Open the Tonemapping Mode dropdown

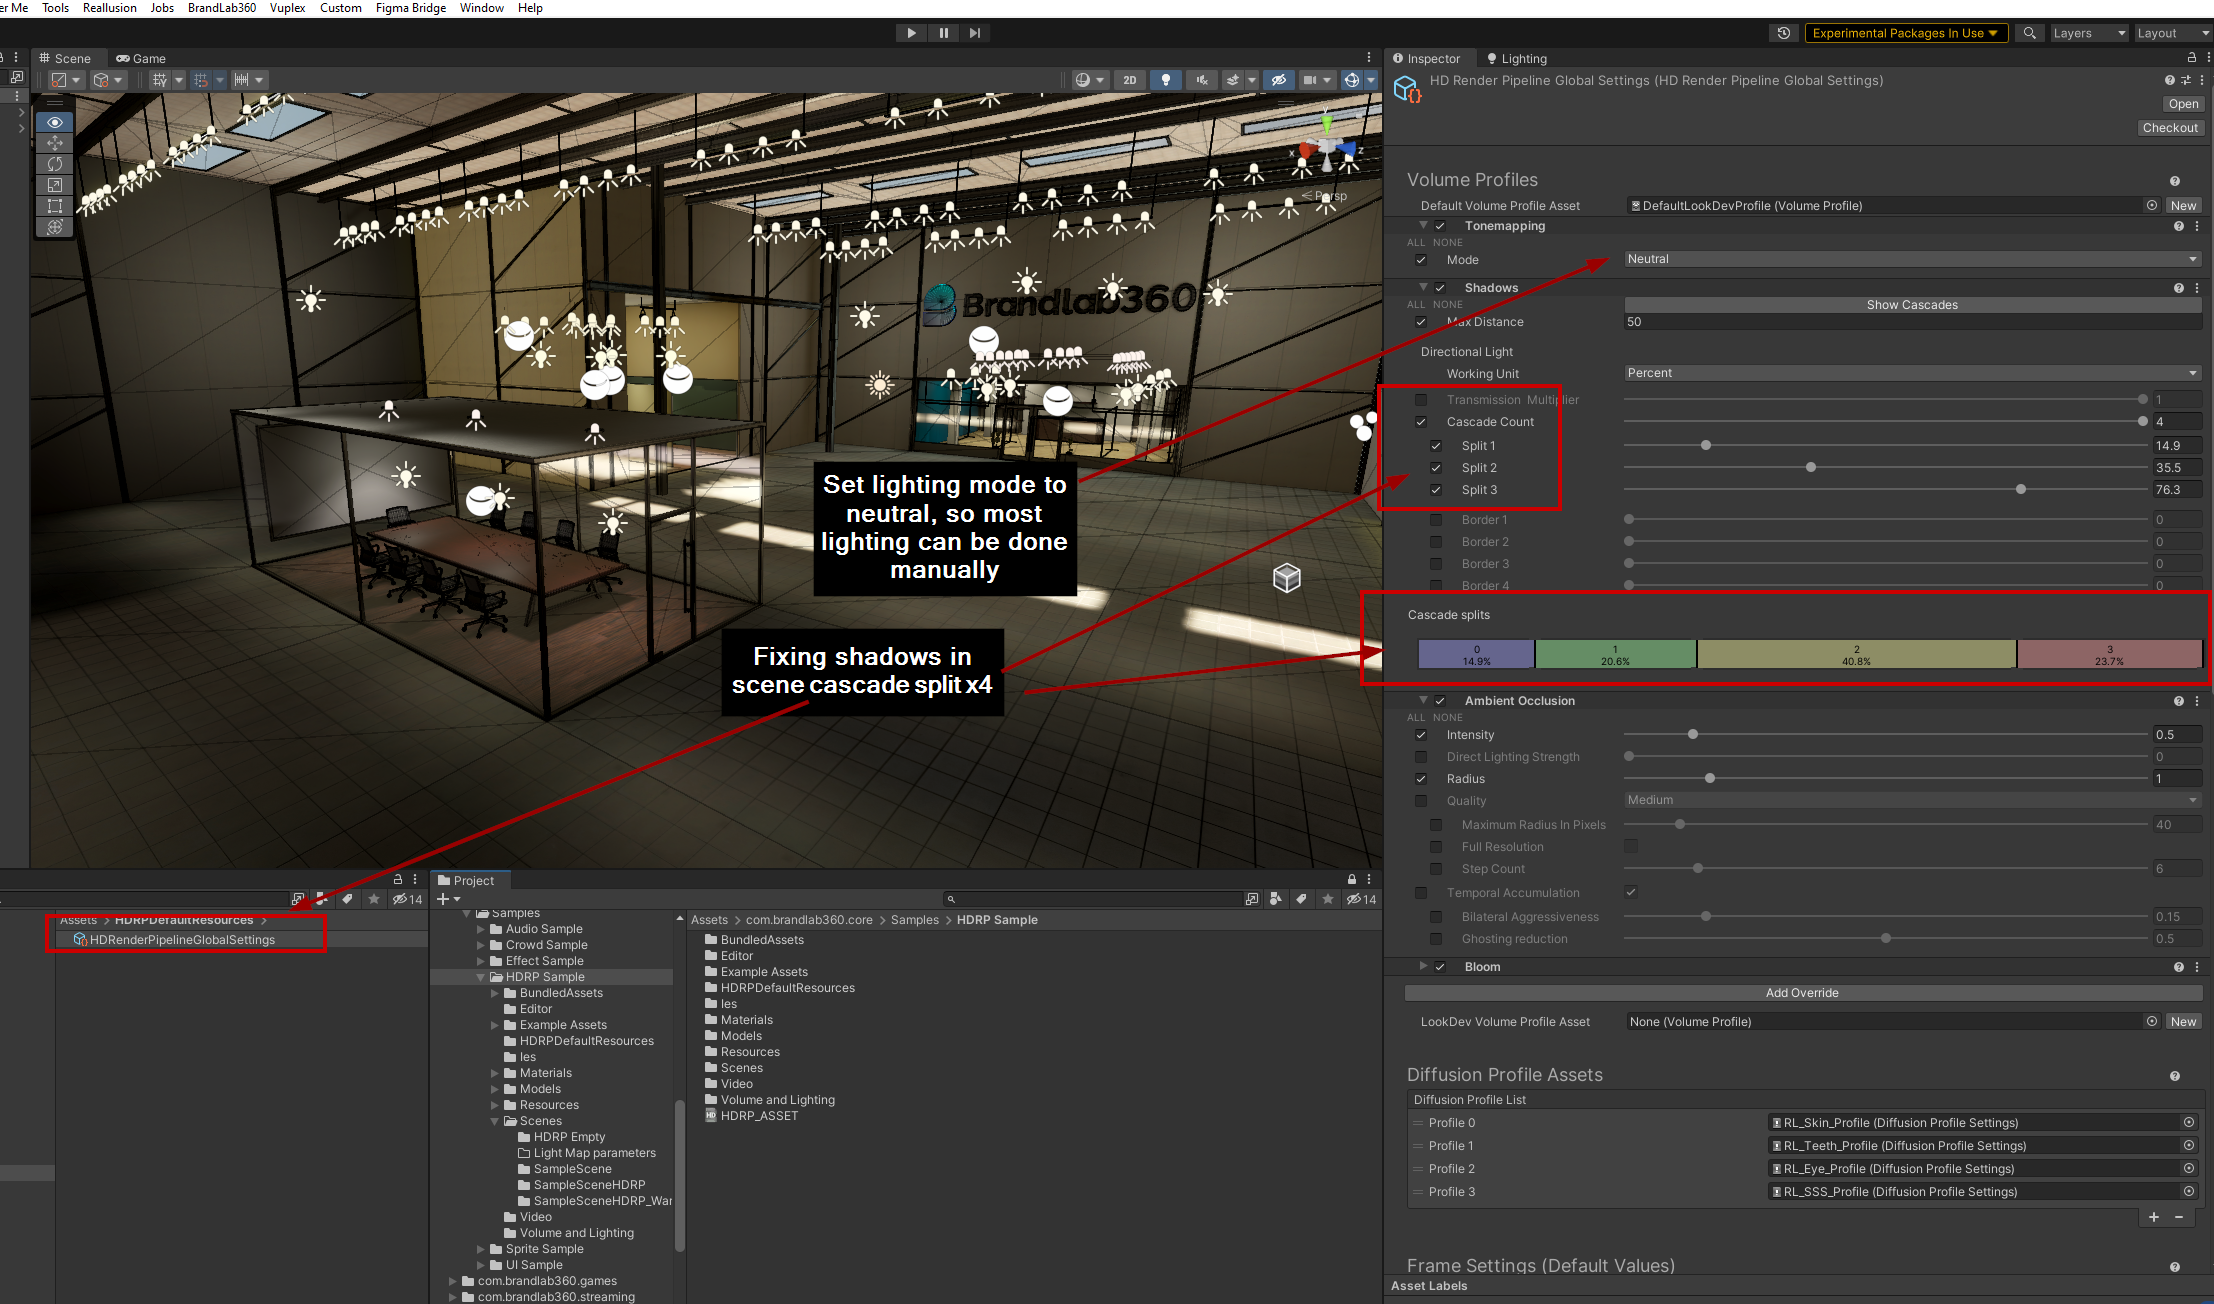(1911, 259)
